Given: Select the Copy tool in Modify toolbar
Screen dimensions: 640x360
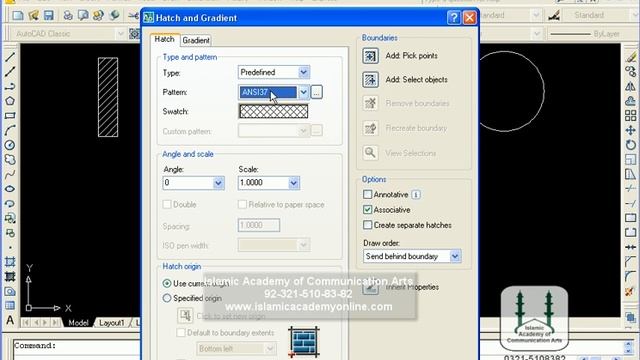Looking at the screenshot, I should (631, 71).
